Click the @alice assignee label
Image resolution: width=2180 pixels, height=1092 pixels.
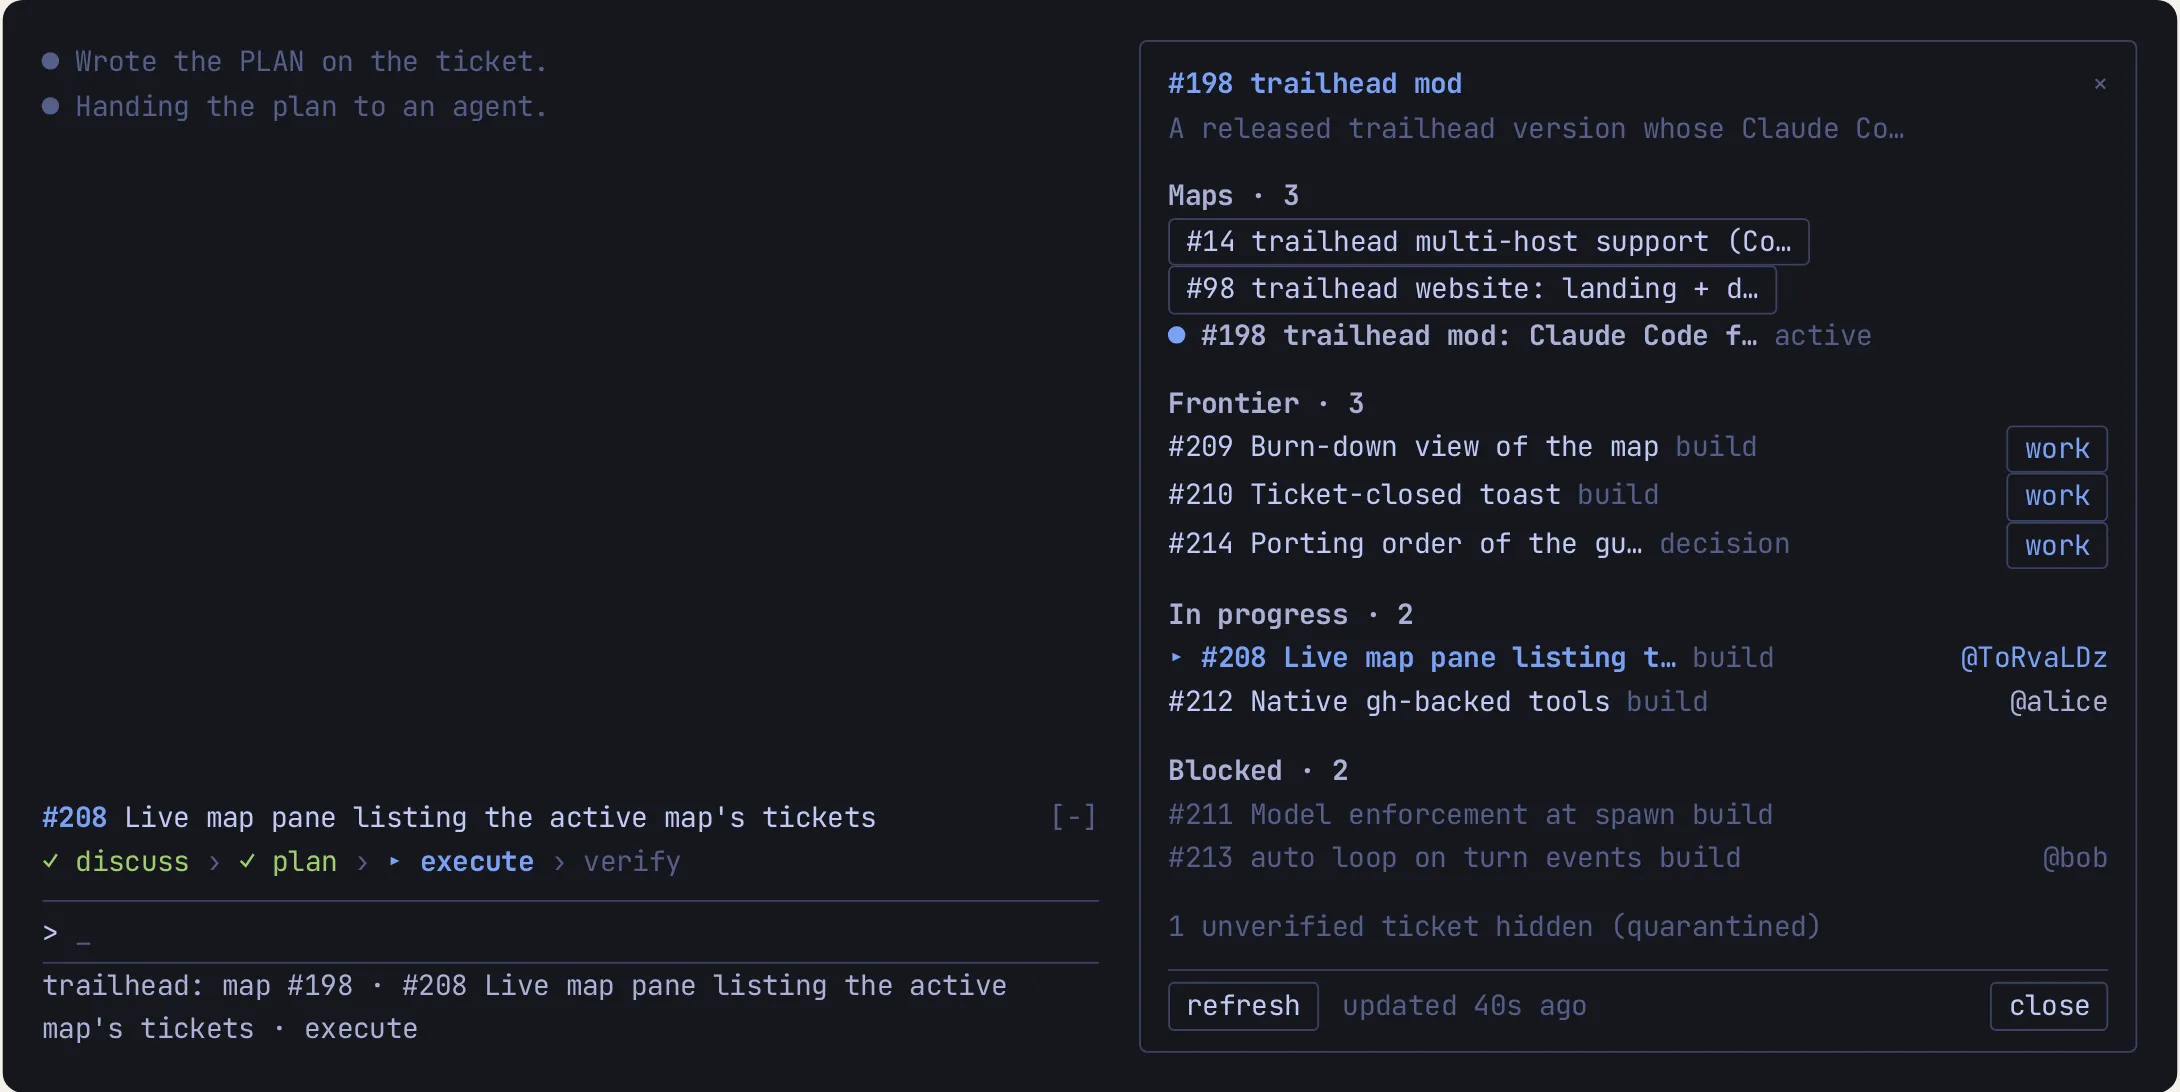[x=2058, y=702]
